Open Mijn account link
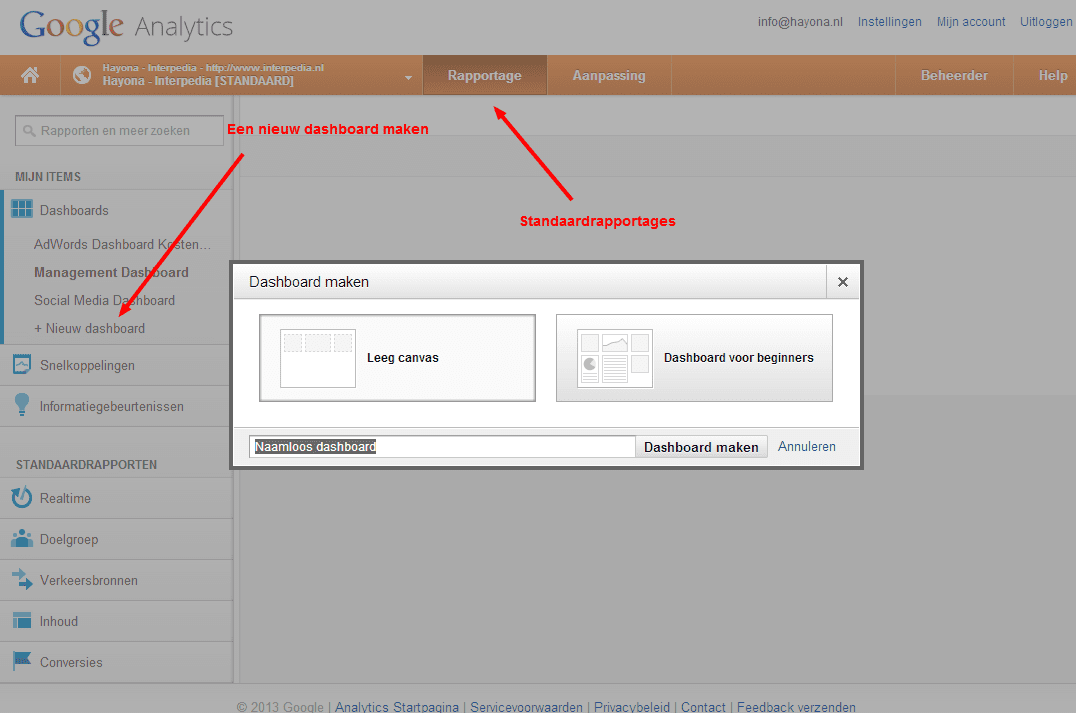Screen dimensions: 1076x713 tap(971, 22)
